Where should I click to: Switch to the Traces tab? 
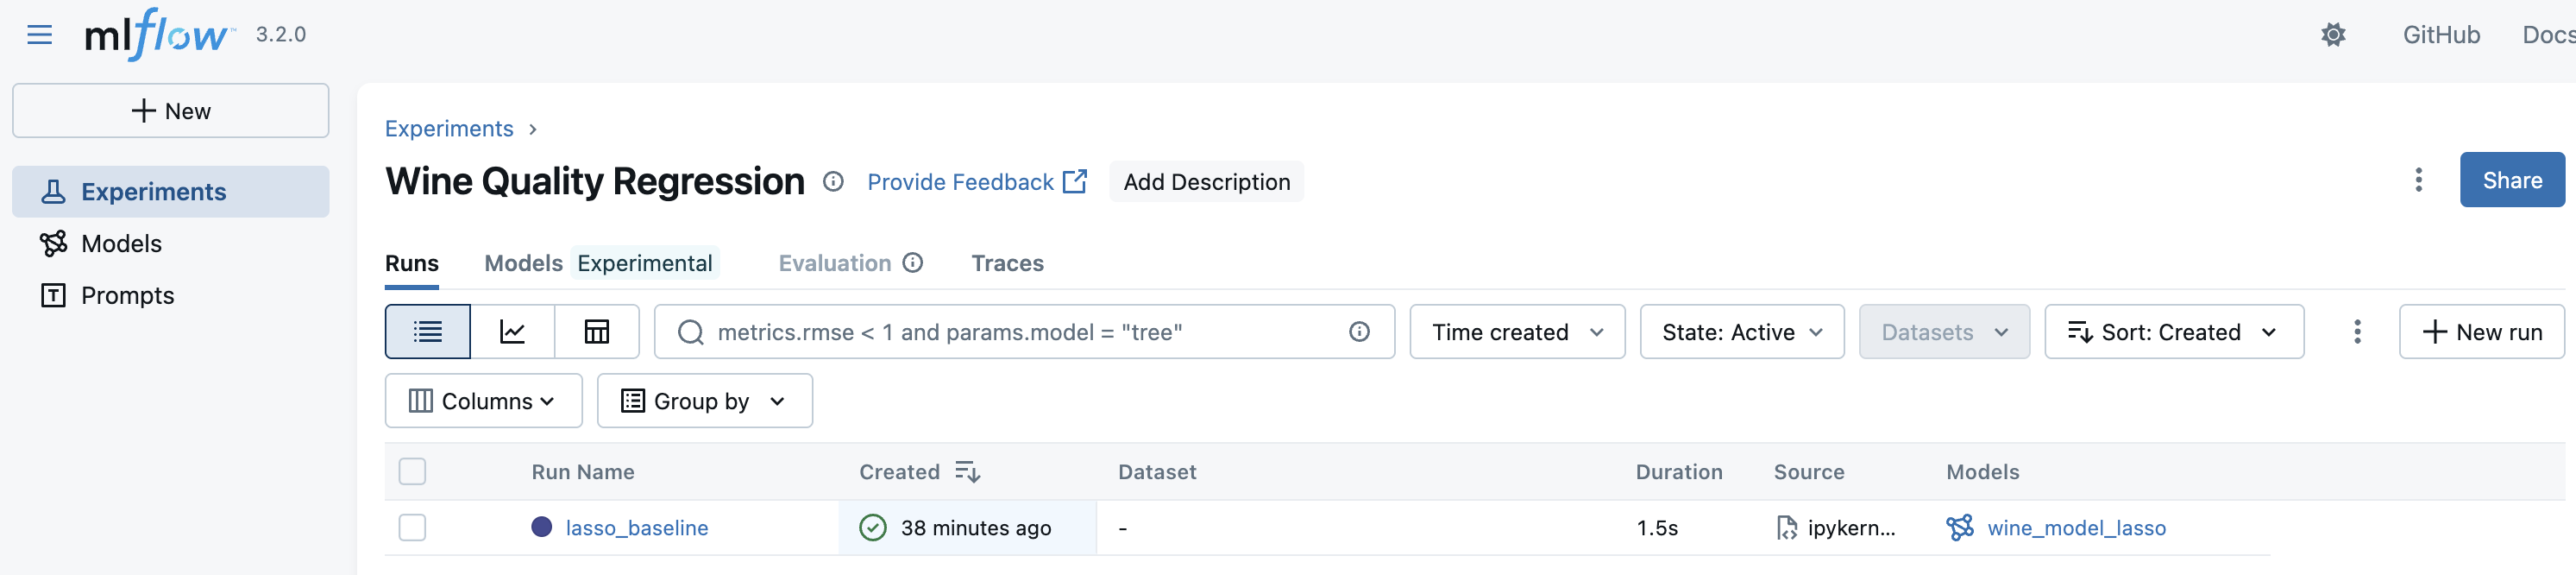click(x=1007, y=263)
